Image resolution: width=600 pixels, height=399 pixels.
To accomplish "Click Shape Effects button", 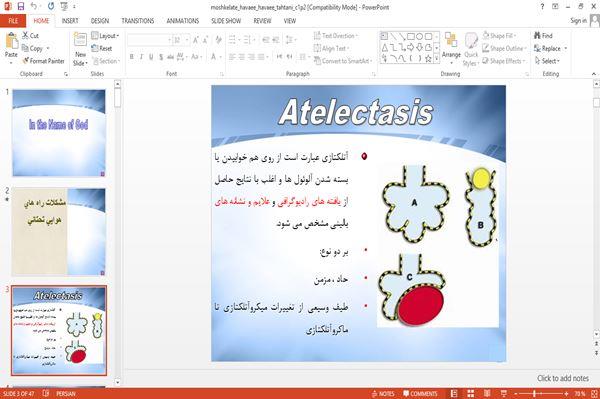I will pos(504,61).
